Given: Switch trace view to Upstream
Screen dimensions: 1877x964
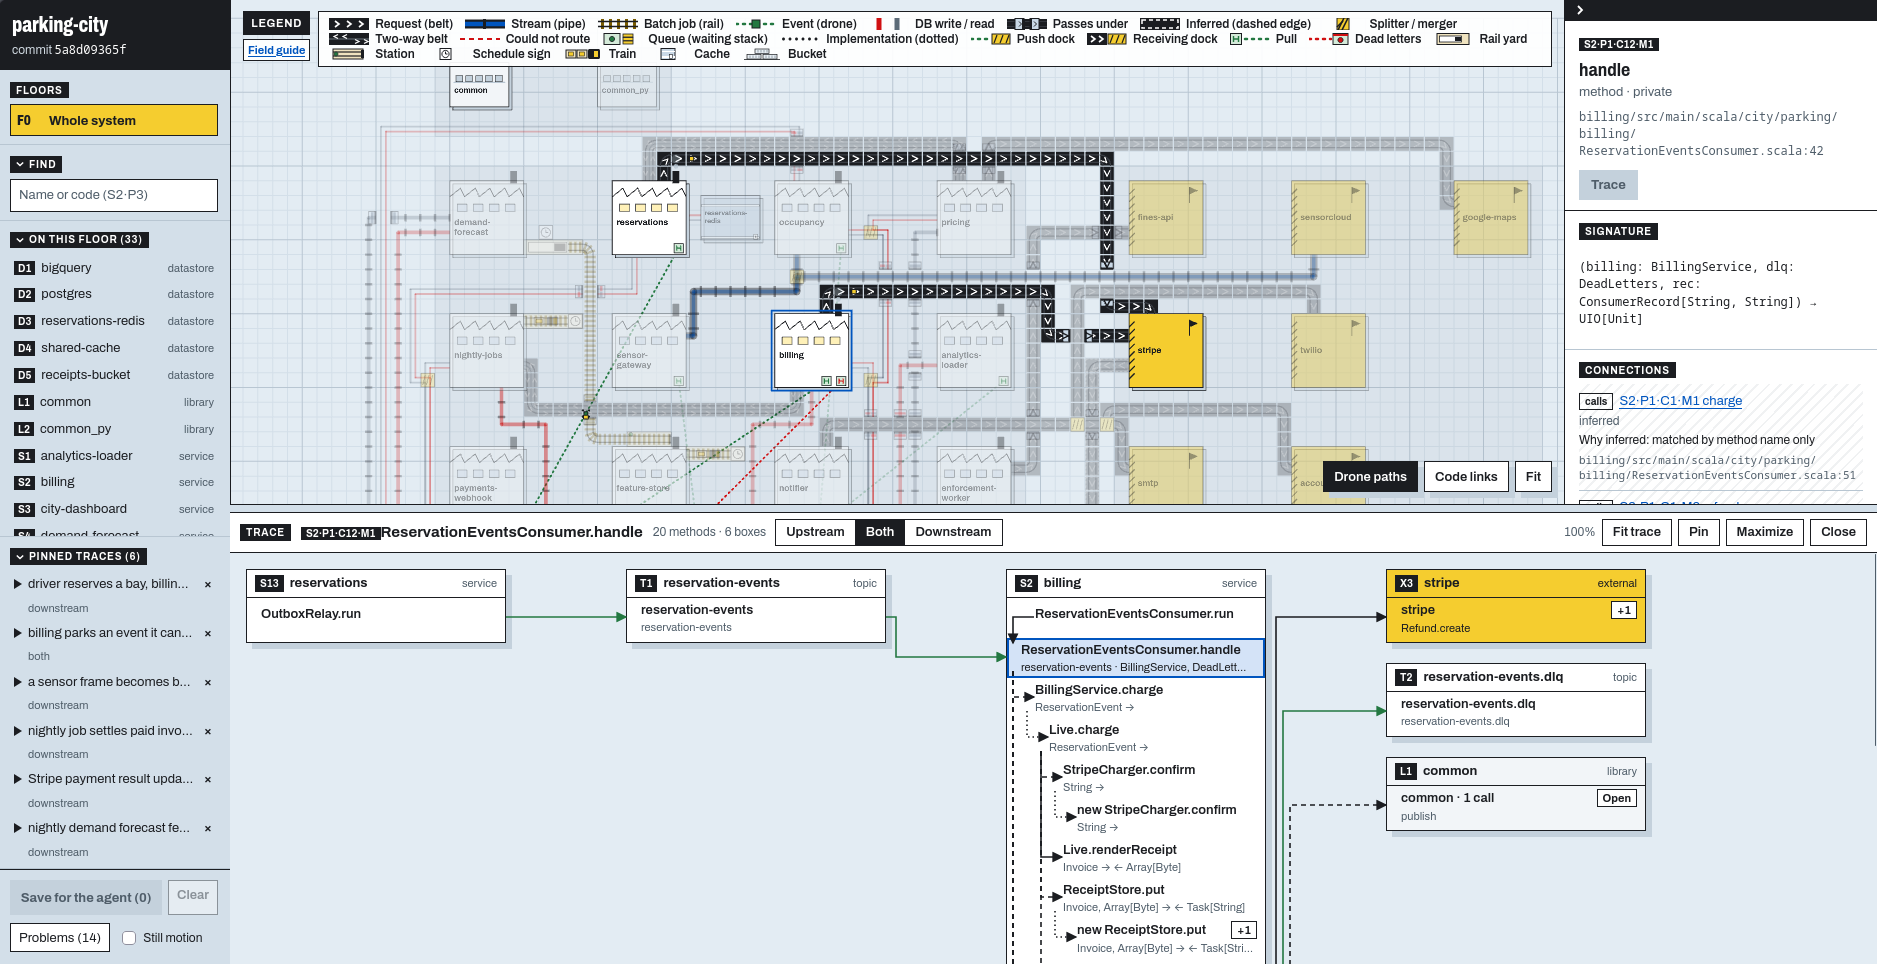Looking at the screenshot, I should click(815, 532).
